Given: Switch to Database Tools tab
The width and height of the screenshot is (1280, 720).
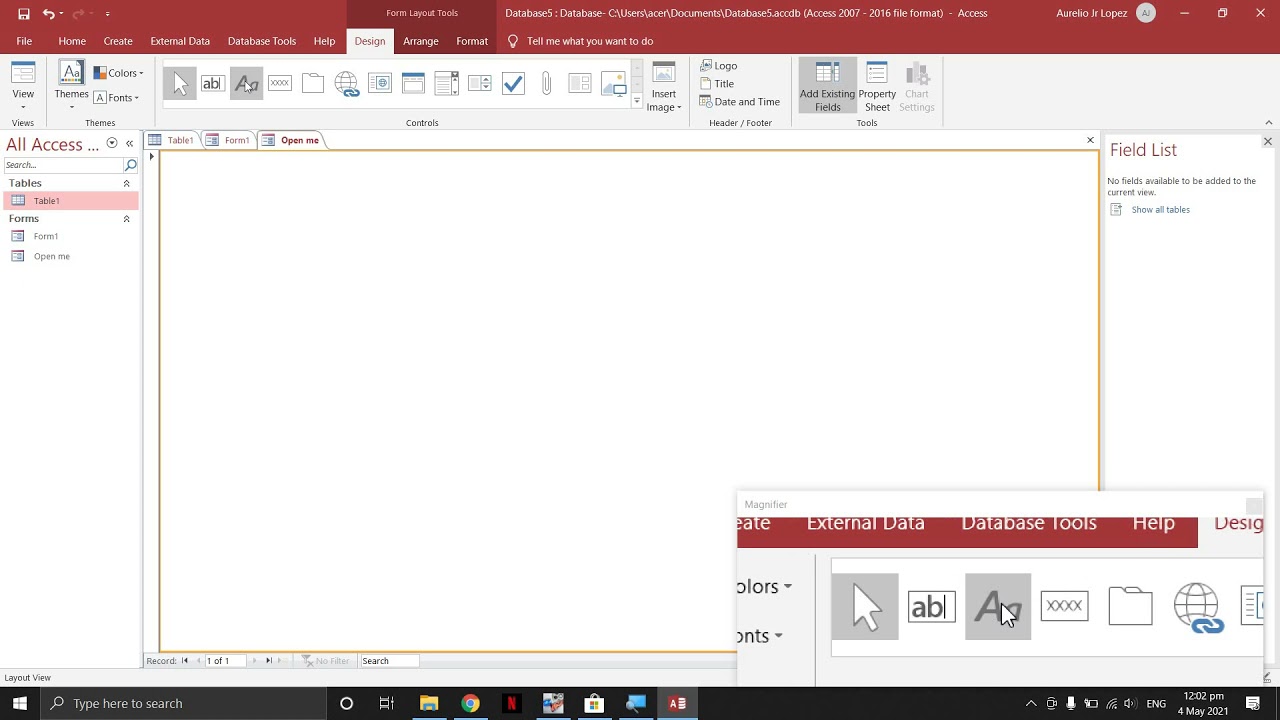Looking at the screenshot, I should tap(262, 41).
